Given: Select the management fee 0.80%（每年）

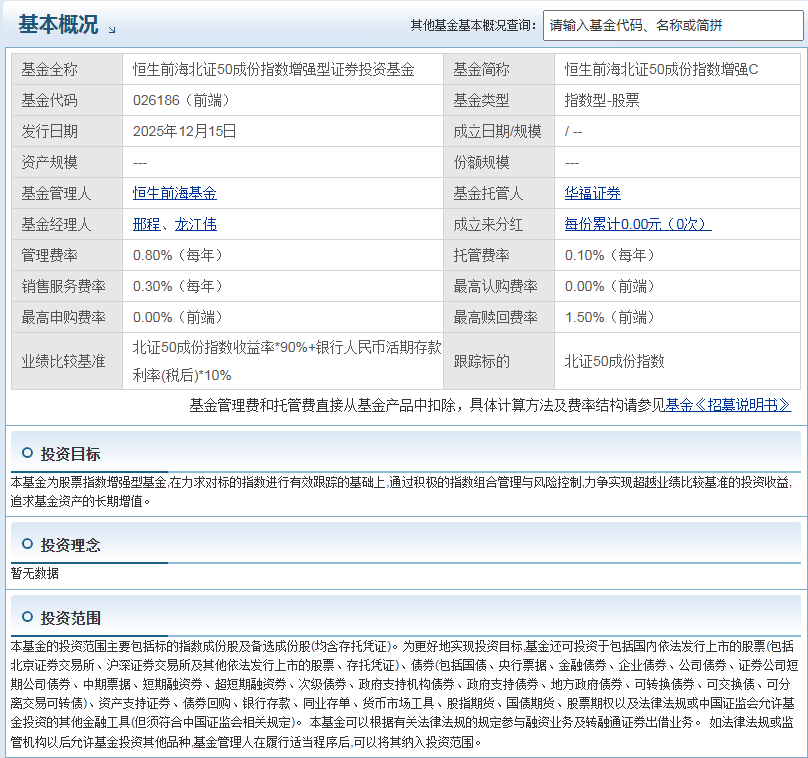Looking at the screenshot, I should pyautogui.click(x=178, y=255).
